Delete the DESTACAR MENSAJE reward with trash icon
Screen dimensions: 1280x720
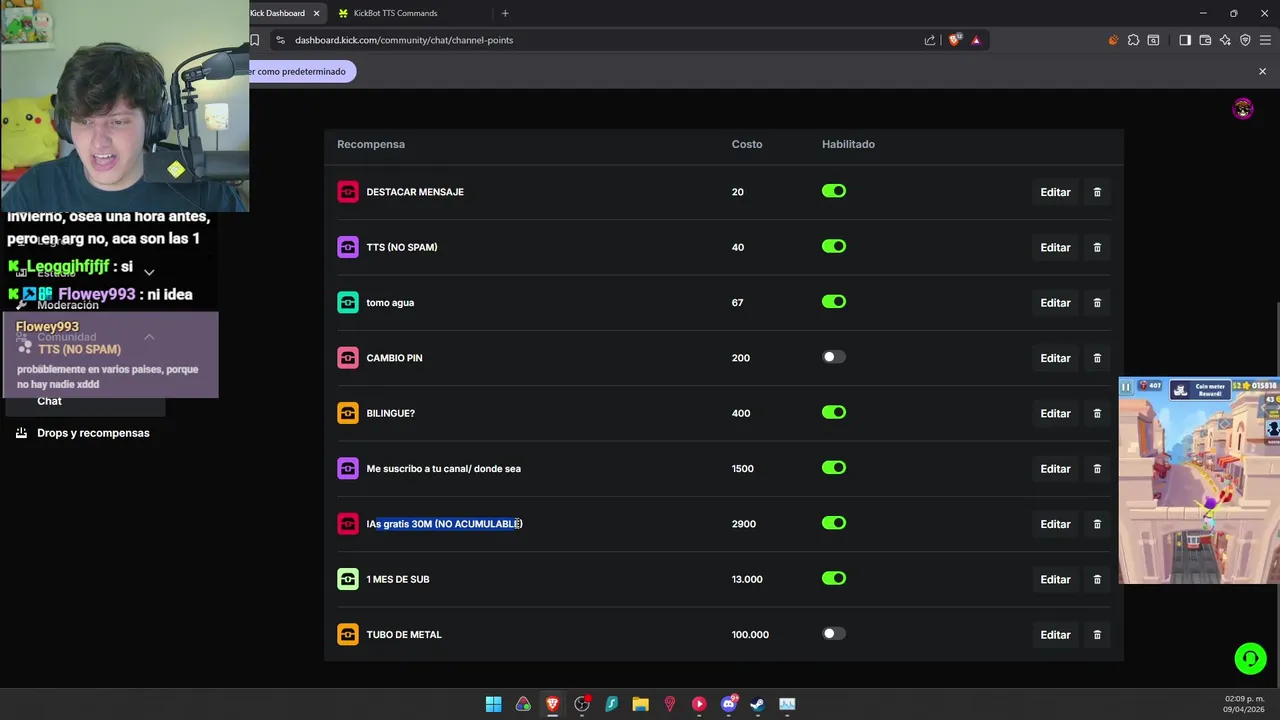pos(1097,192)
